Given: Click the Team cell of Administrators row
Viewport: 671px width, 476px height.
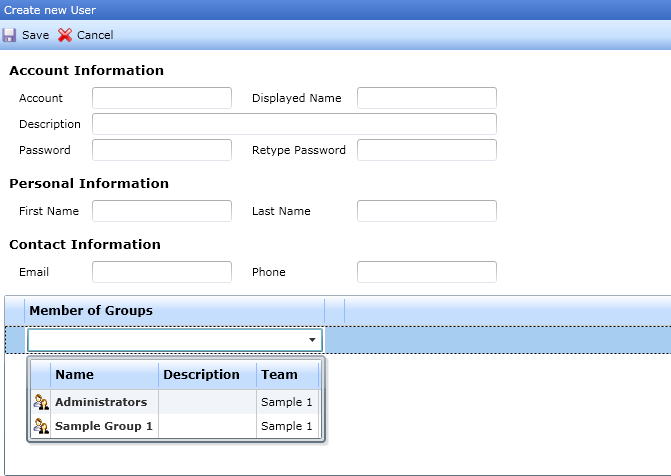Looking at the screenshot, I should [x=288, y=402].
